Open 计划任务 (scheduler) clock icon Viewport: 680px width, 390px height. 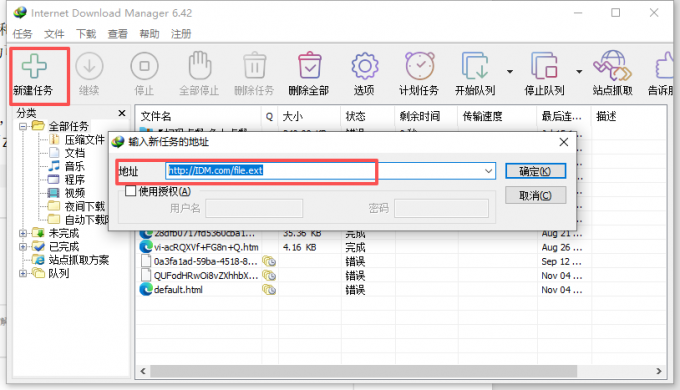(419, 66)
